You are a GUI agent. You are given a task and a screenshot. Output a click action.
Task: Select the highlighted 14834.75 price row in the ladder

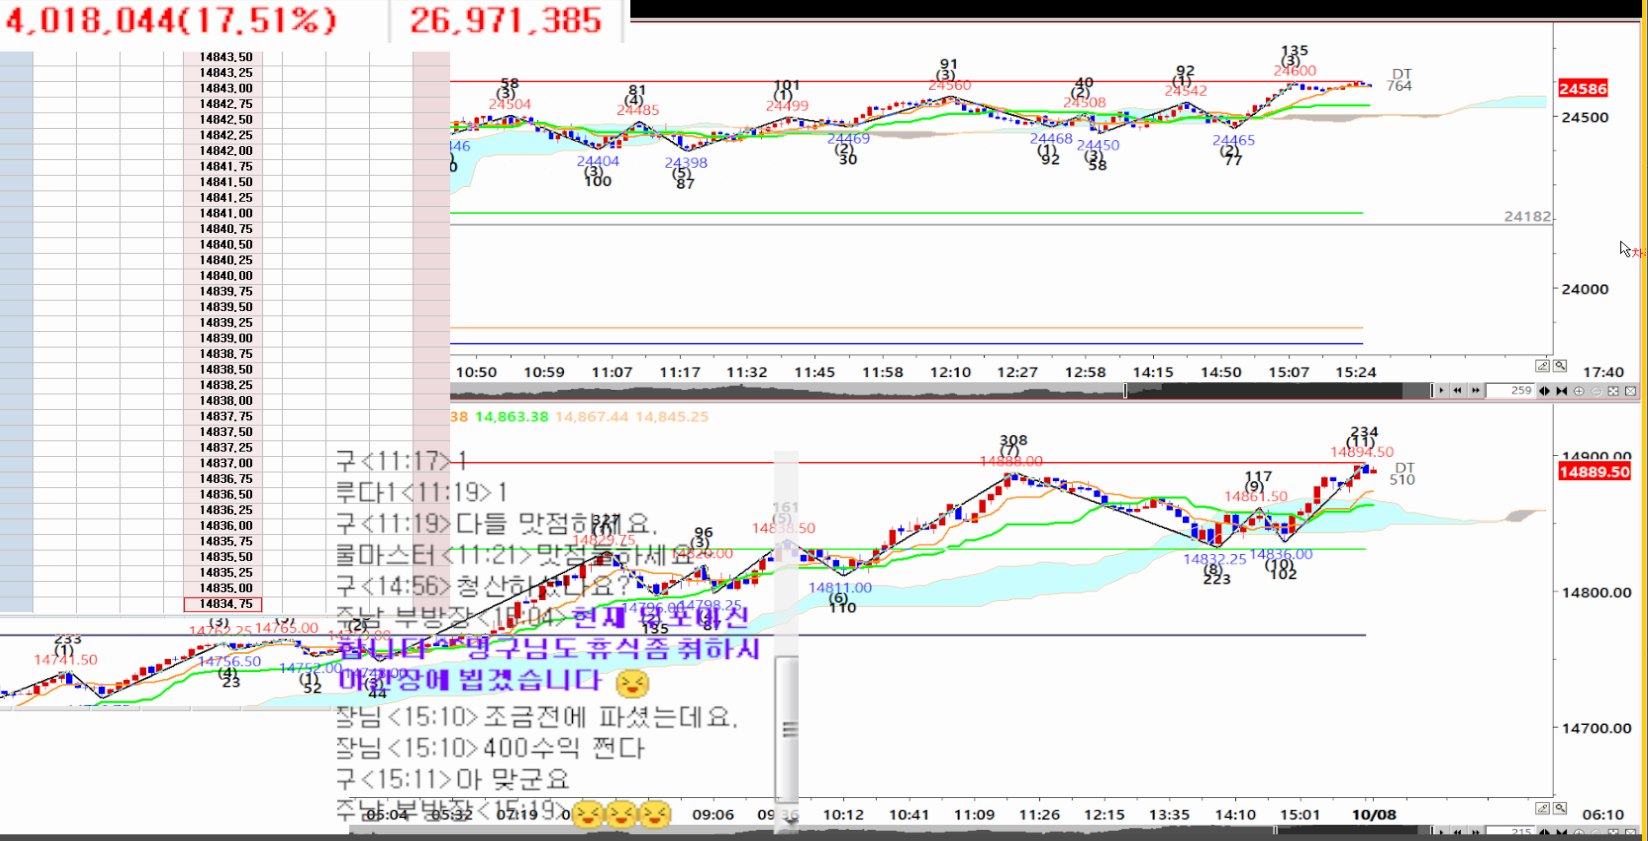click(223, 604)
